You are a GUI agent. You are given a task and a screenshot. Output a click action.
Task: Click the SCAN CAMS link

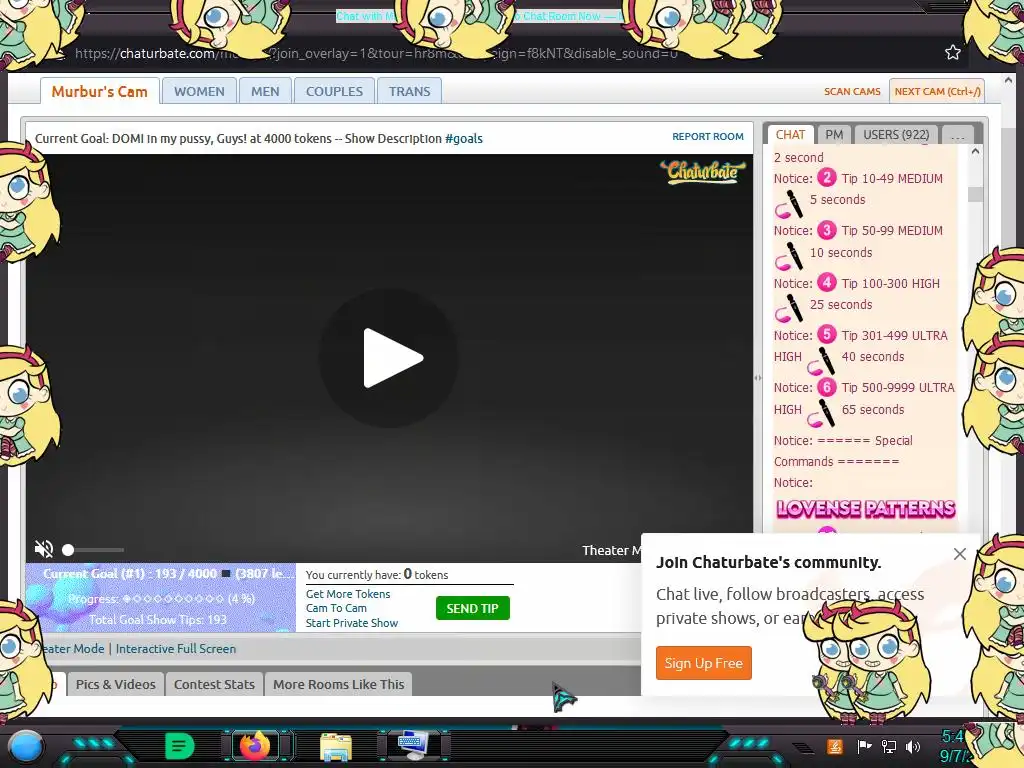pos(852,91)
